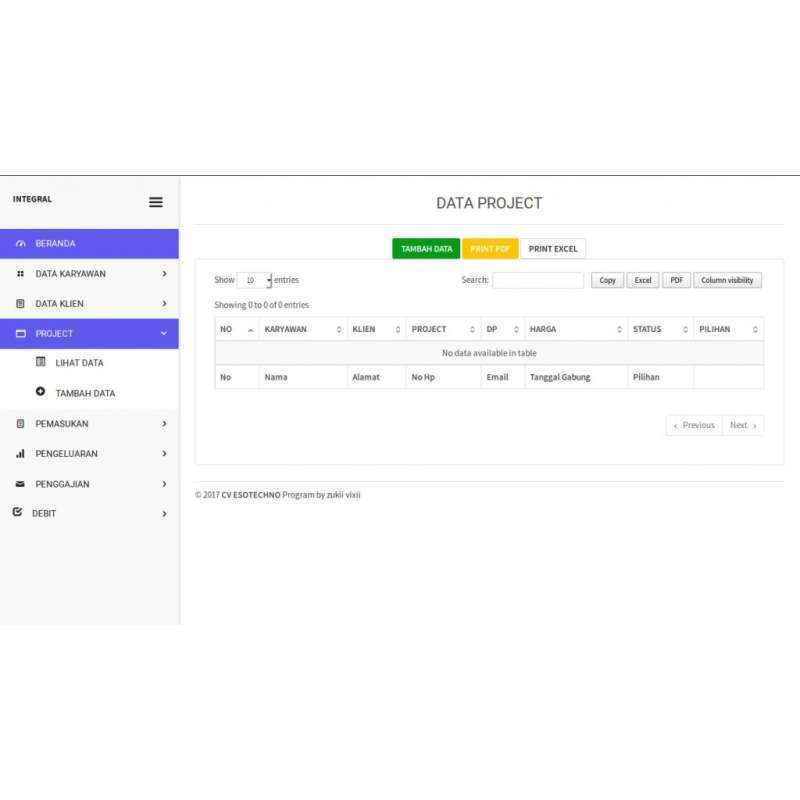Select the speedometer icon beside Beranda
Image resolution: width=800 pixels, height=800 pixels.
(x=22, y=243)
